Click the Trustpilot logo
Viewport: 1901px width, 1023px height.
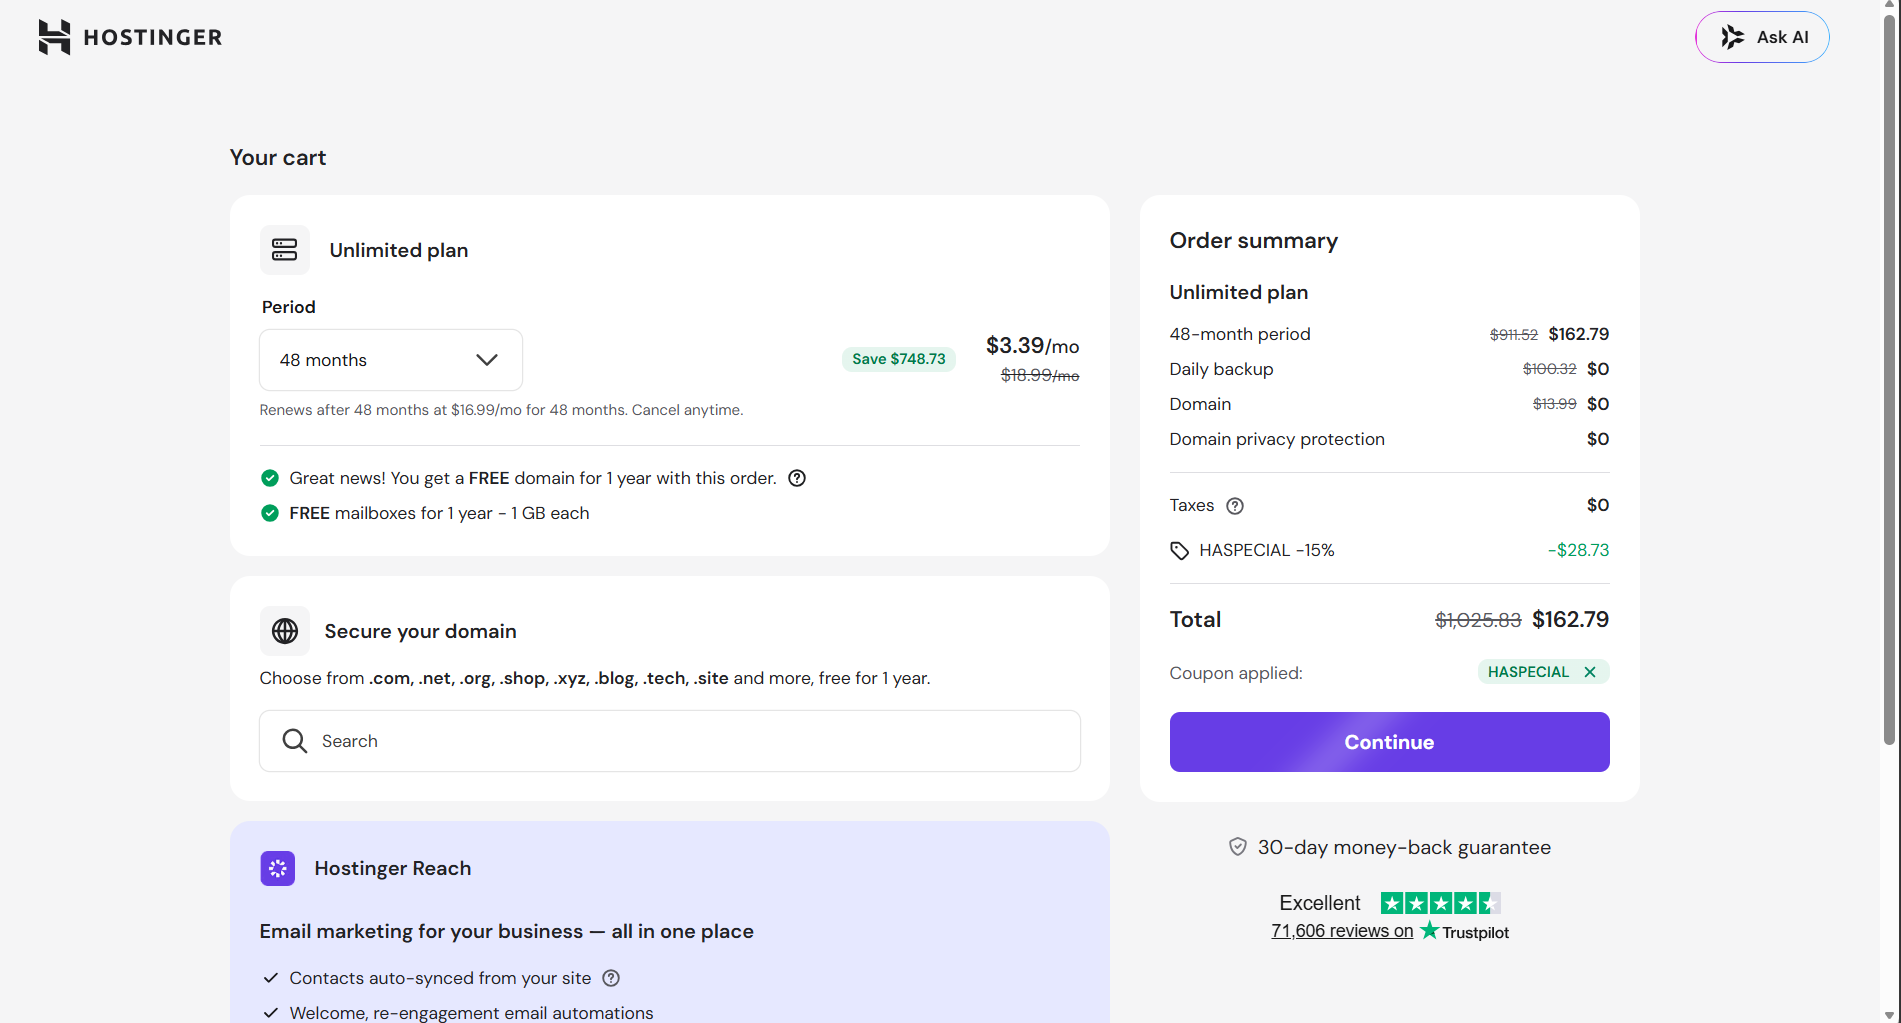pyautogui.click(x=1465, y=931)
